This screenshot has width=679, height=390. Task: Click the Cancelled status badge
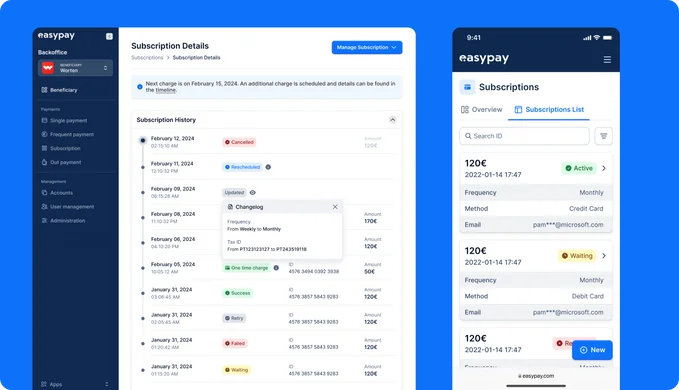pyautogui.click(x=239, y=142)
